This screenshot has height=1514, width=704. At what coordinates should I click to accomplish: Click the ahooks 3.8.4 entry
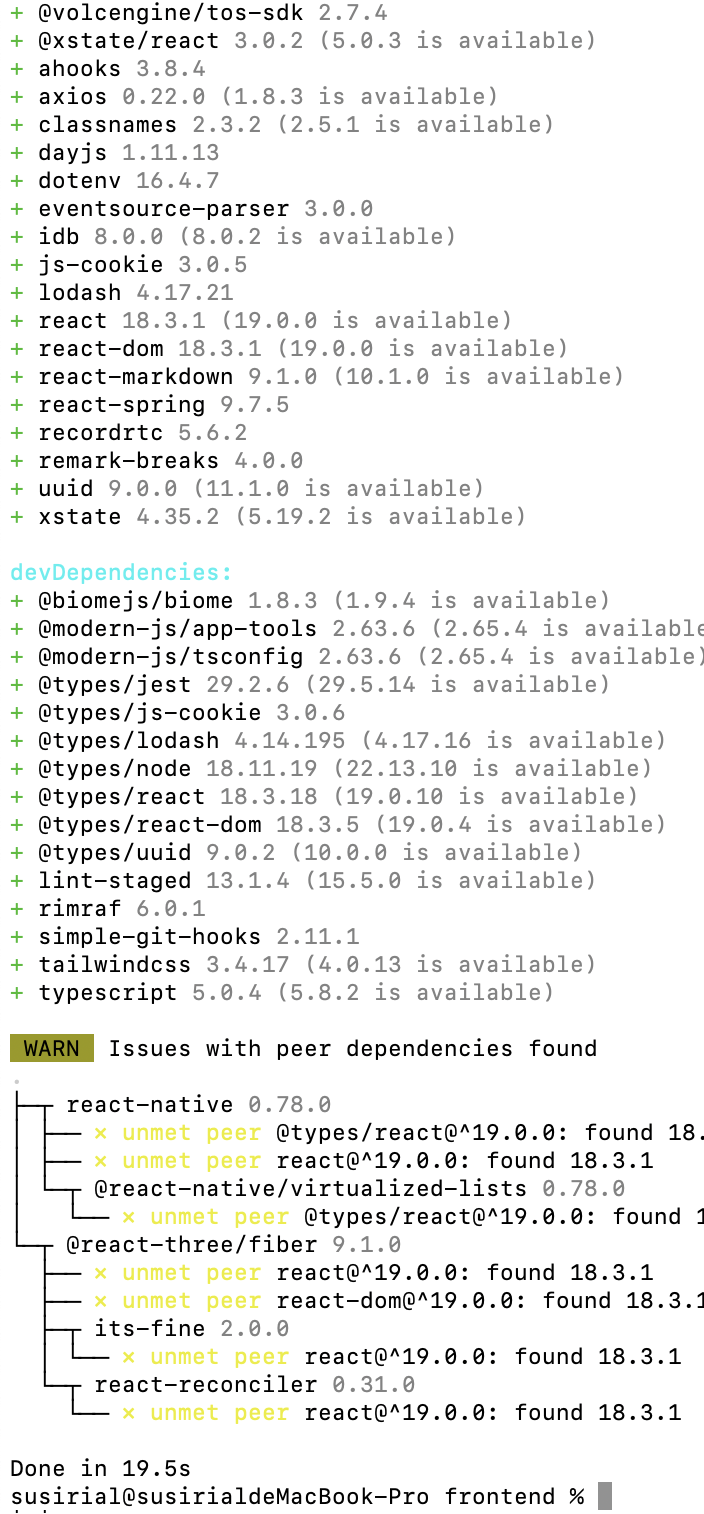[108, 69]
